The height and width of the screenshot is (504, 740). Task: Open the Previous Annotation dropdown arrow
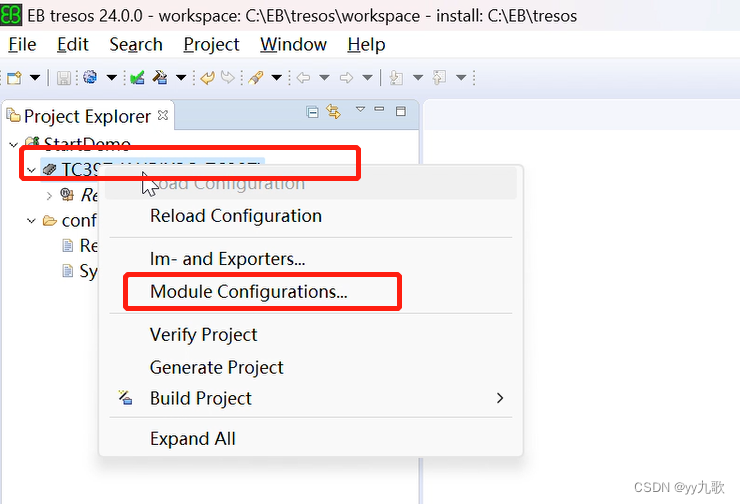(461, 77)
